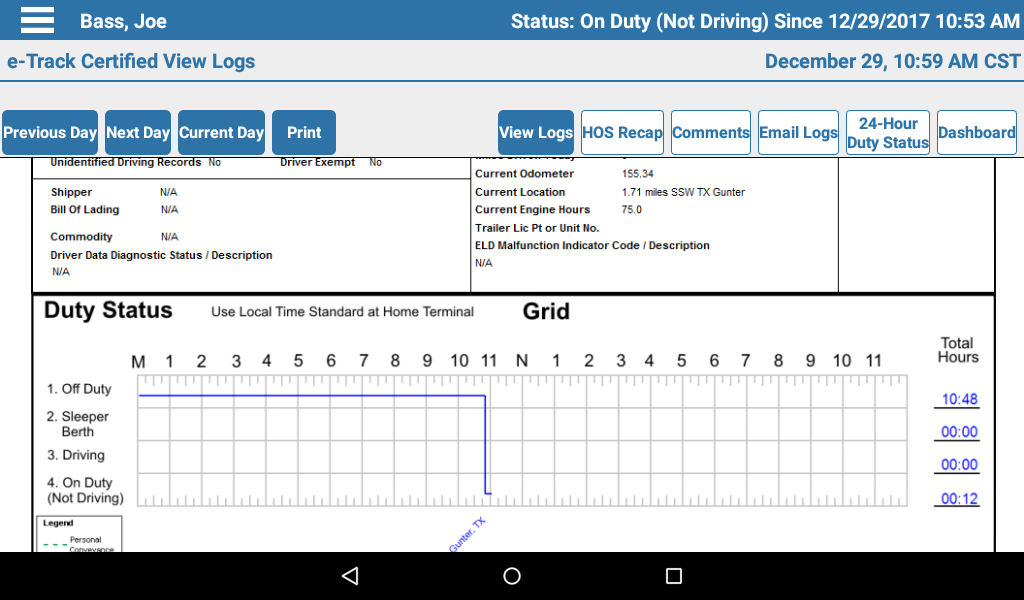Open the Comments tab
1024x600 pixels.
coord(711,133)
